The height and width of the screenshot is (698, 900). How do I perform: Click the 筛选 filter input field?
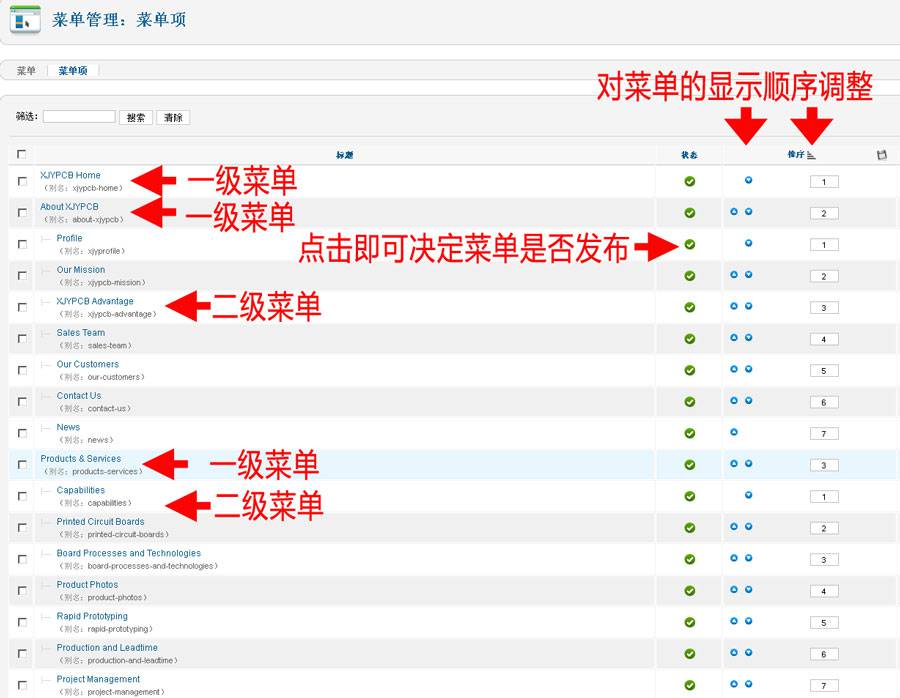click(80, 117)
